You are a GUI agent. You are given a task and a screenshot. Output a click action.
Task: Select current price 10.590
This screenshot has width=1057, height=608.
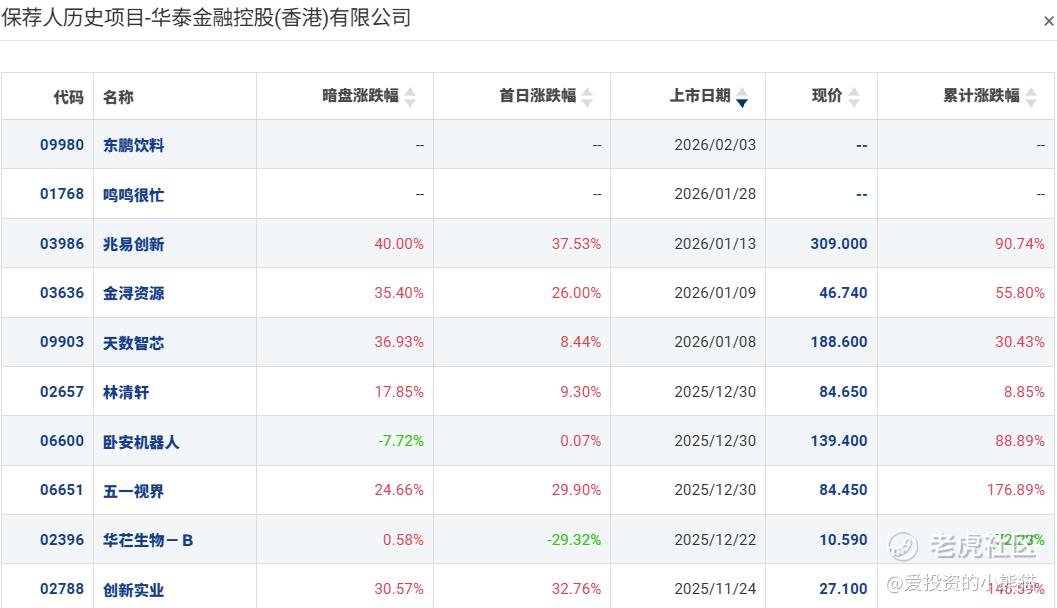(x=843, y=540)
